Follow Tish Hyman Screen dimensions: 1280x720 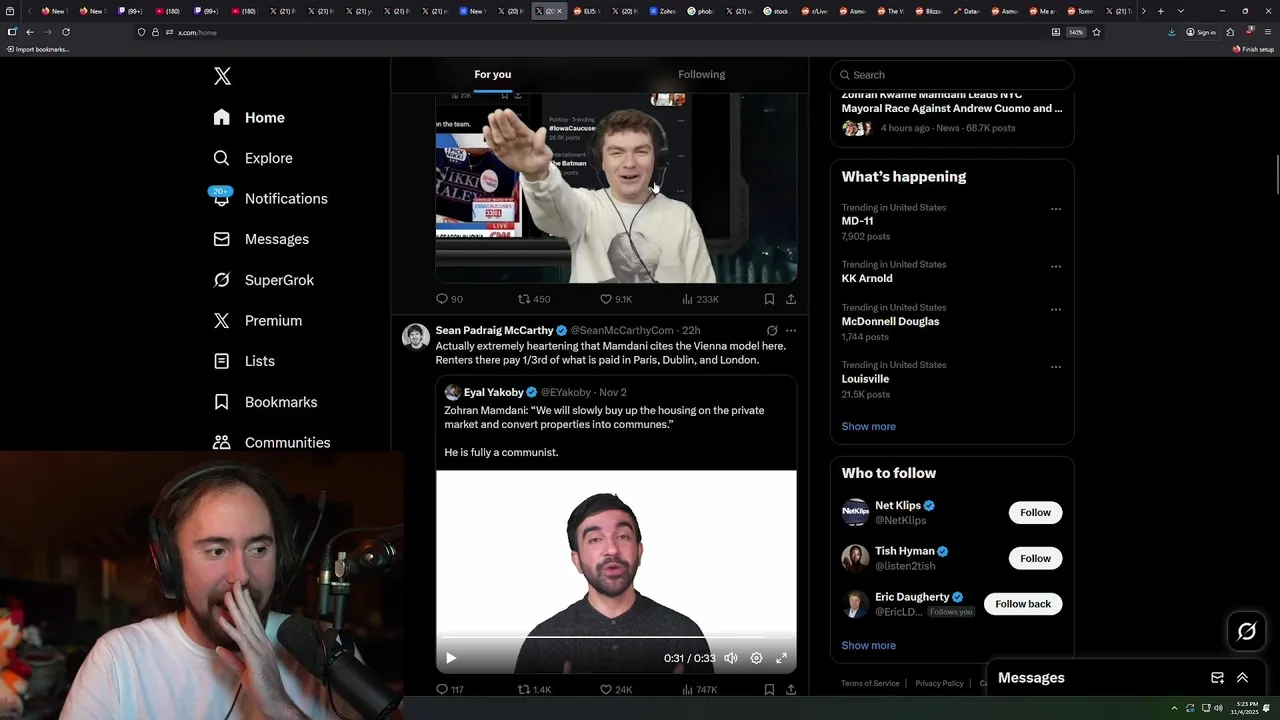tap(1035, 558)
